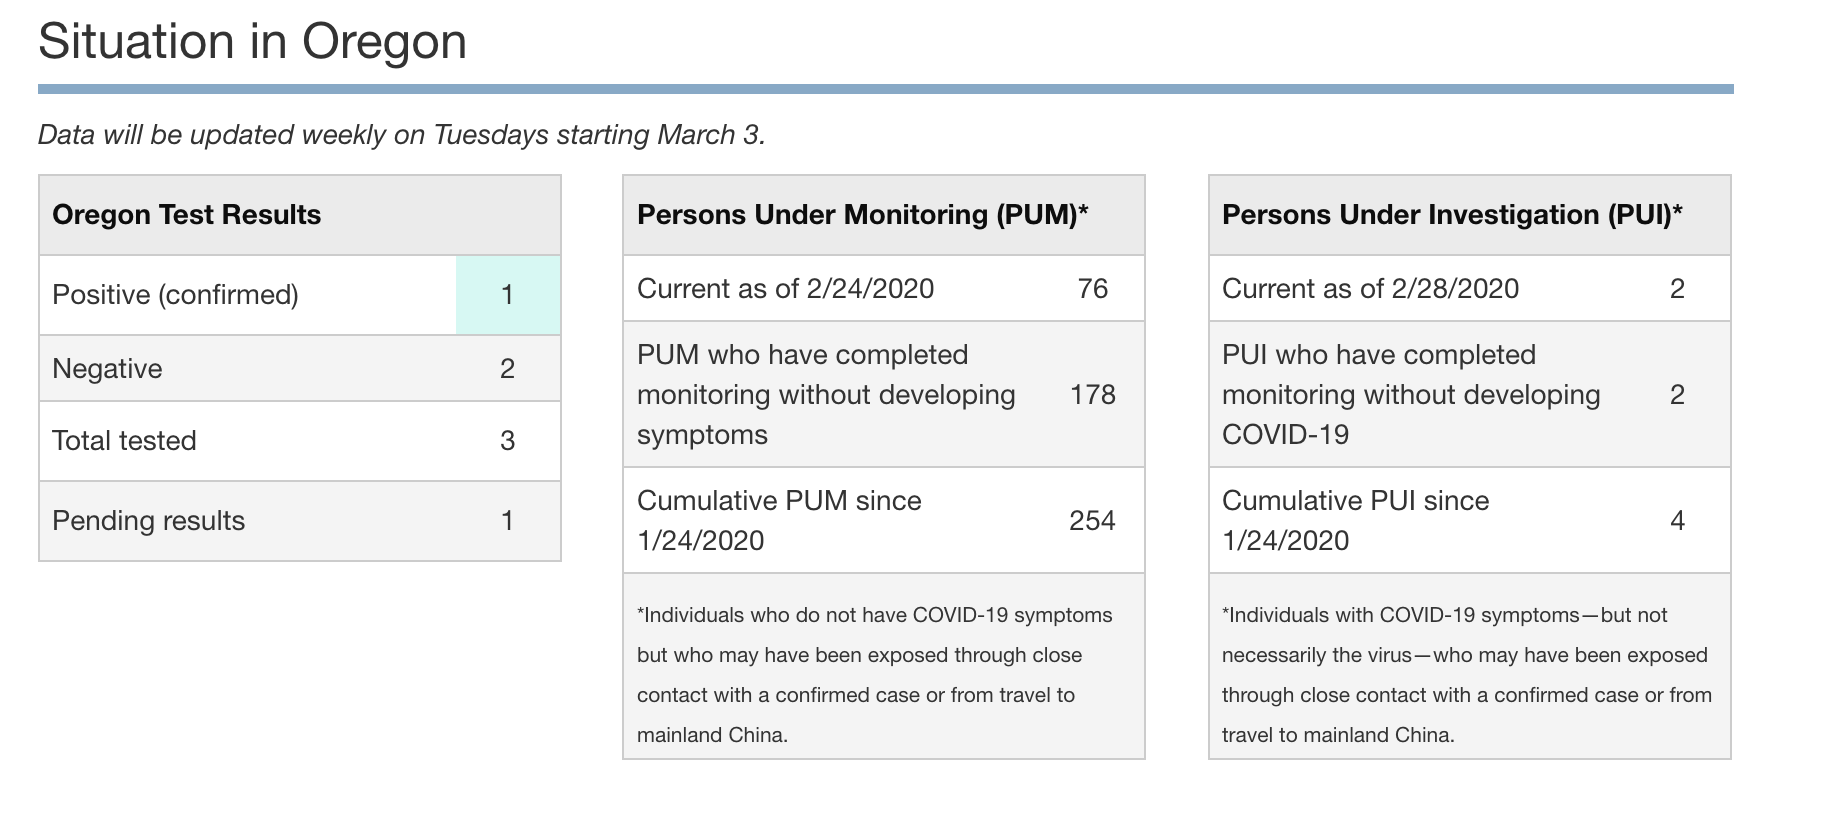Select the cumulative PUI value 4
Image resolution: width=1836 pixels, height=836 pixels.
tap(1677, 521)
